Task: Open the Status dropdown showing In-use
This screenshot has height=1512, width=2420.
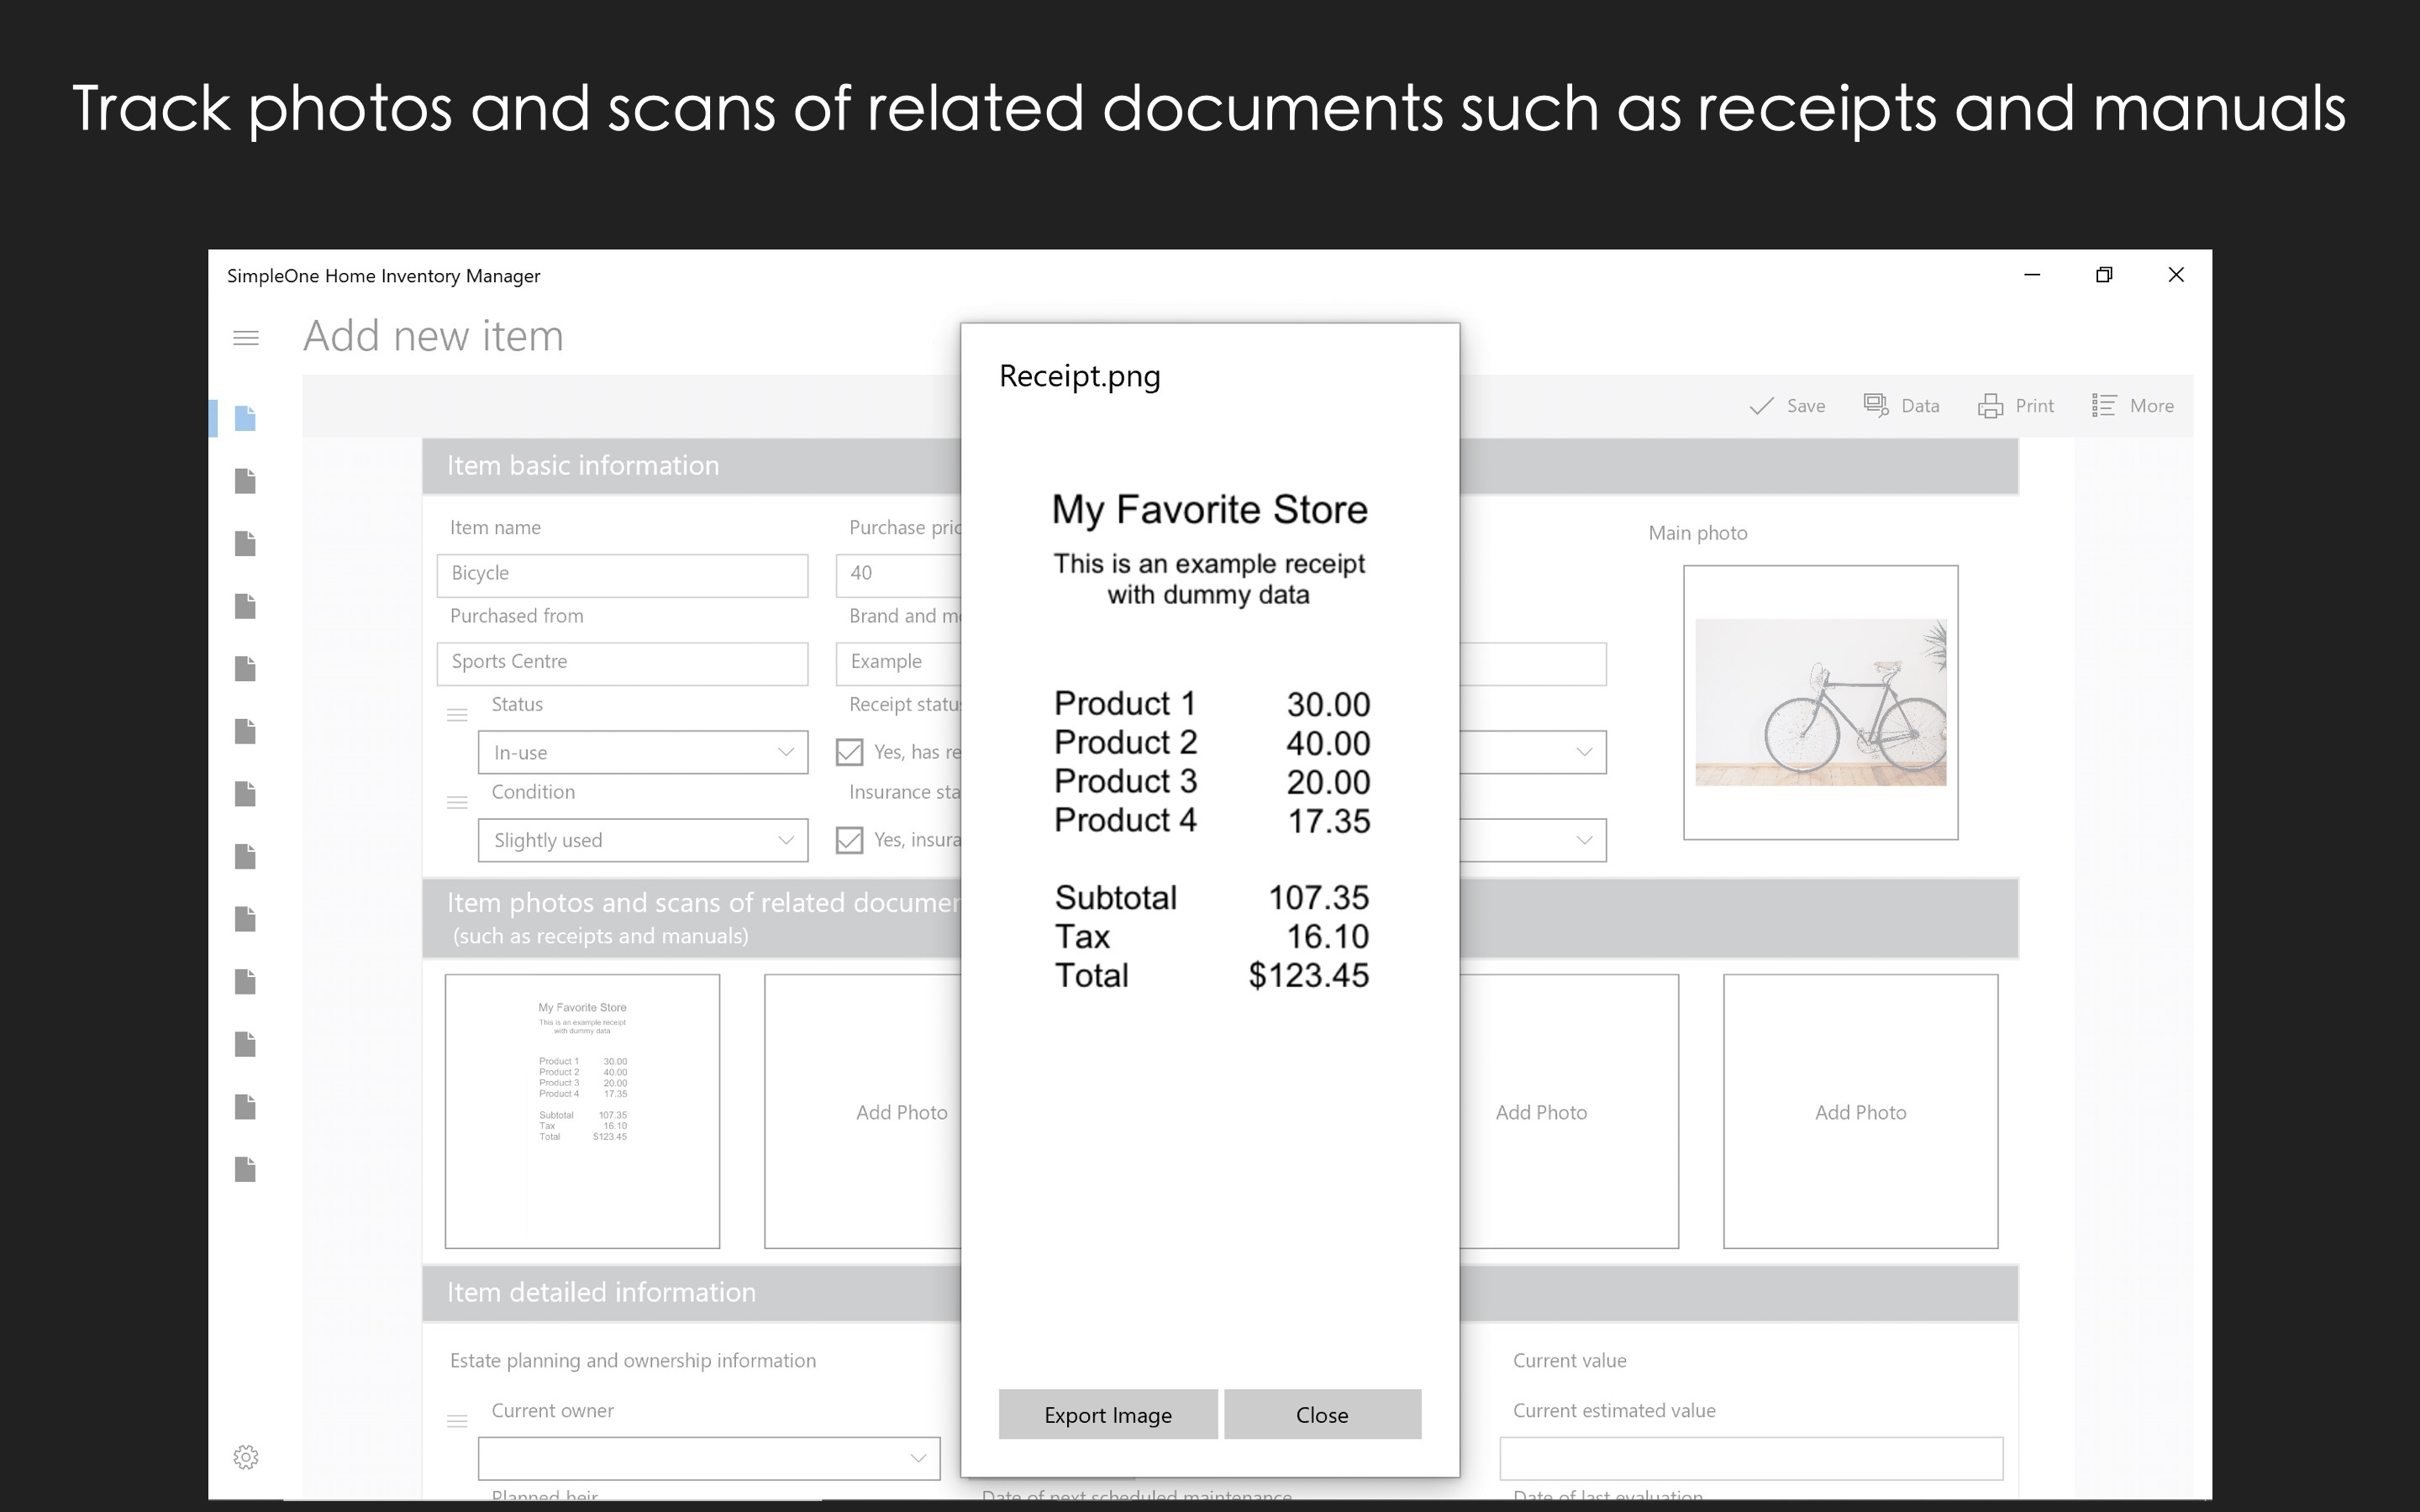Action: [x=642, y=751]
